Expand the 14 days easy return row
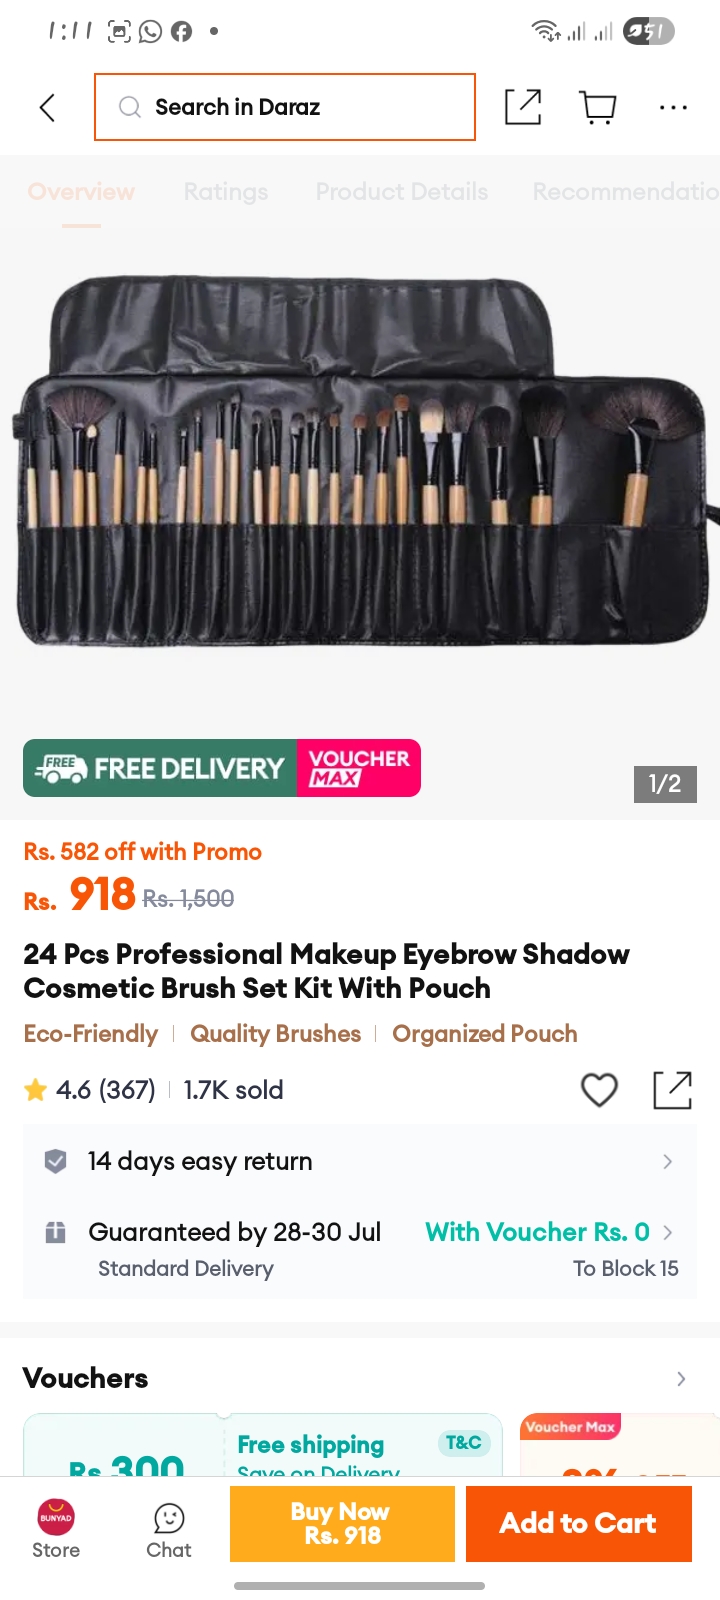 click(x=360, y=1161)
